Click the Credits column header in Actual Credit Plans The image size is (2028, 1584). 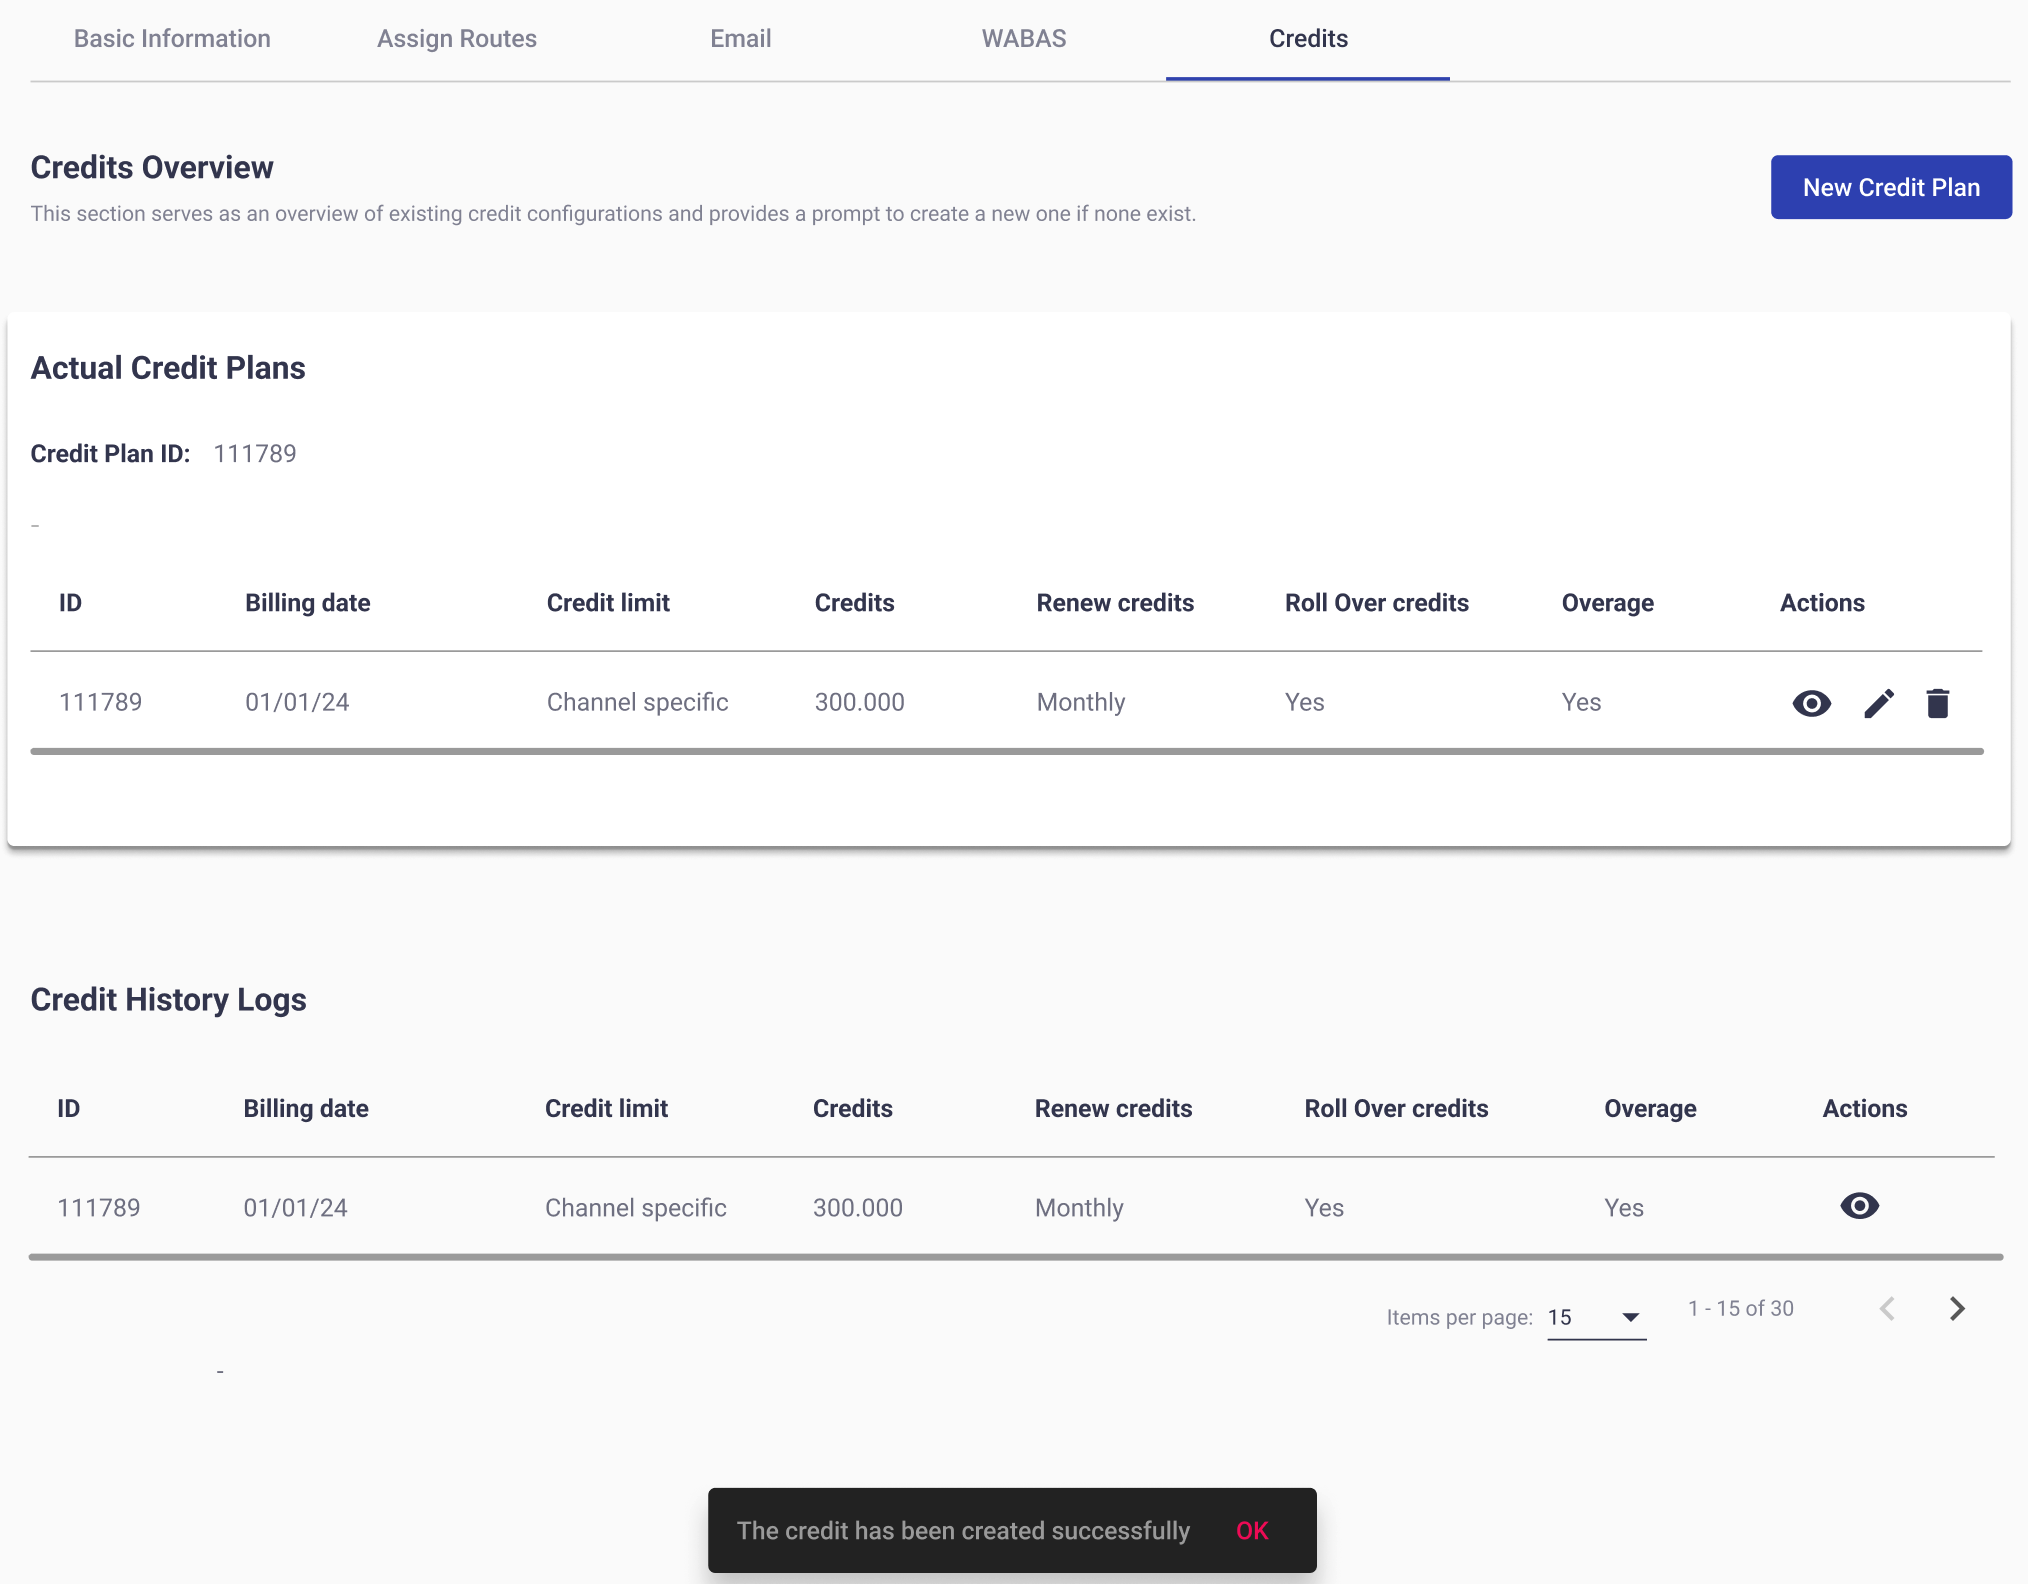click(855, 603)
